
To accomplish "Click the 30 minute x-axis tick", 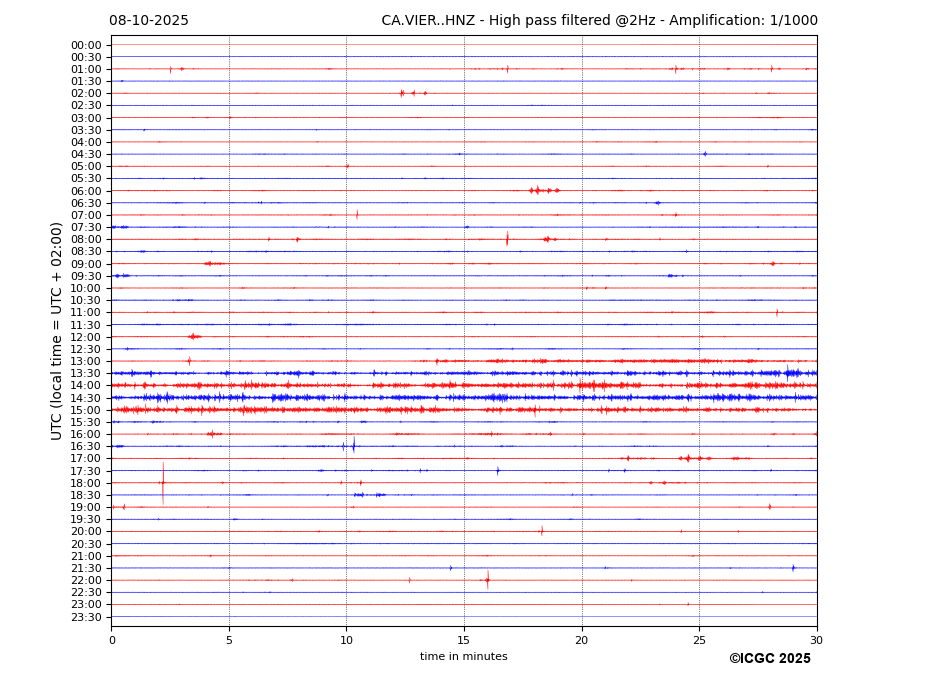I will [x=817, y=640].
